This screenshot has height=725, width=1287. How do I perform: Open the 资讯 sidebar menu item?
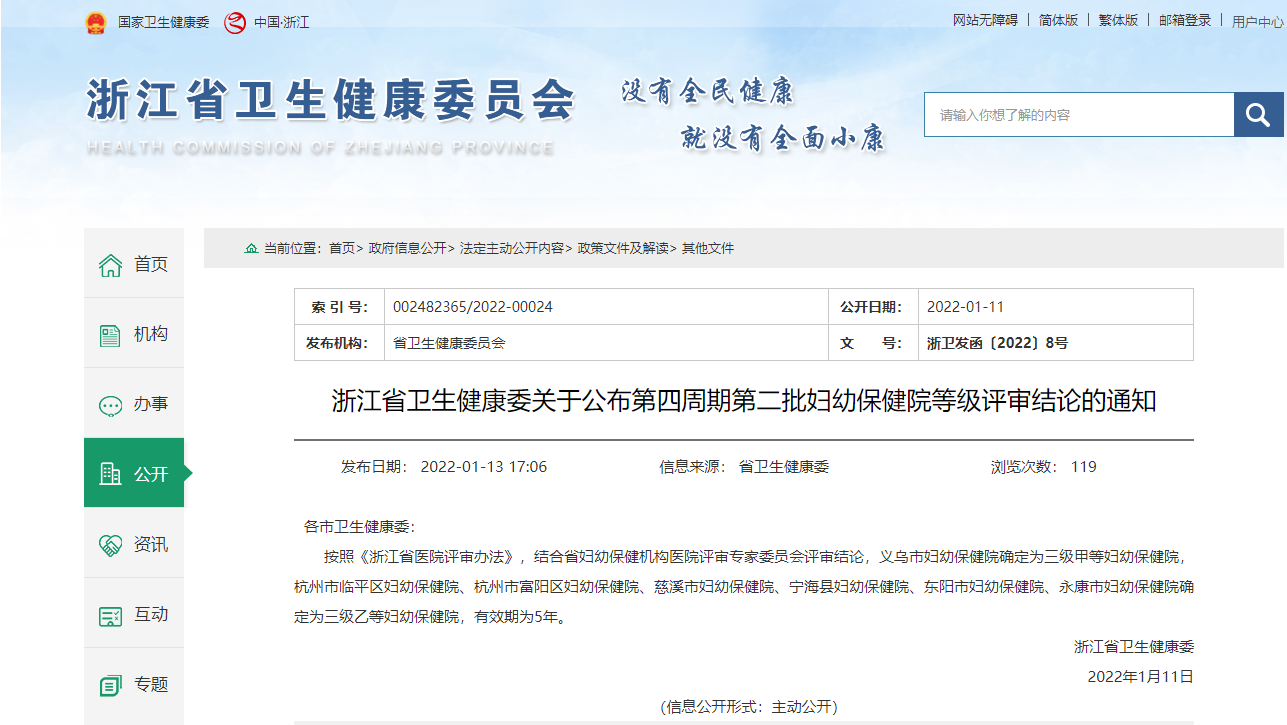(134, 543)
